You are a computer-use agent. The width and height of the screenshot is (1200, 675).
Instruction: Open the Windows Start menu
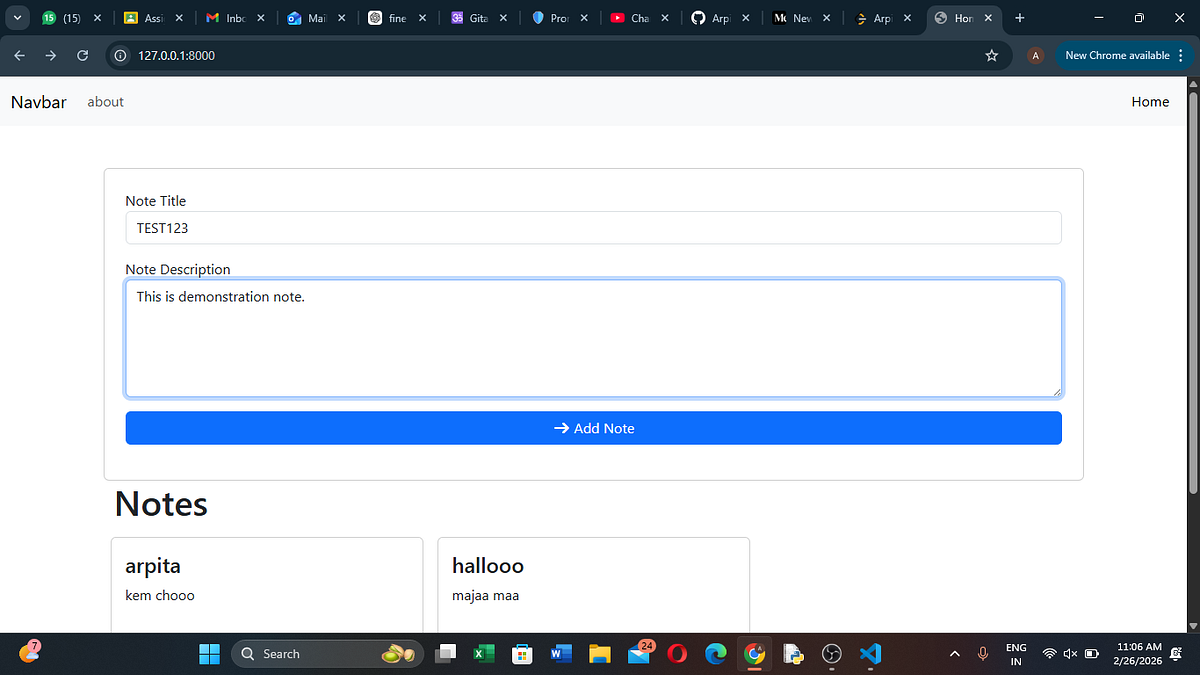[x=209, y=654]
